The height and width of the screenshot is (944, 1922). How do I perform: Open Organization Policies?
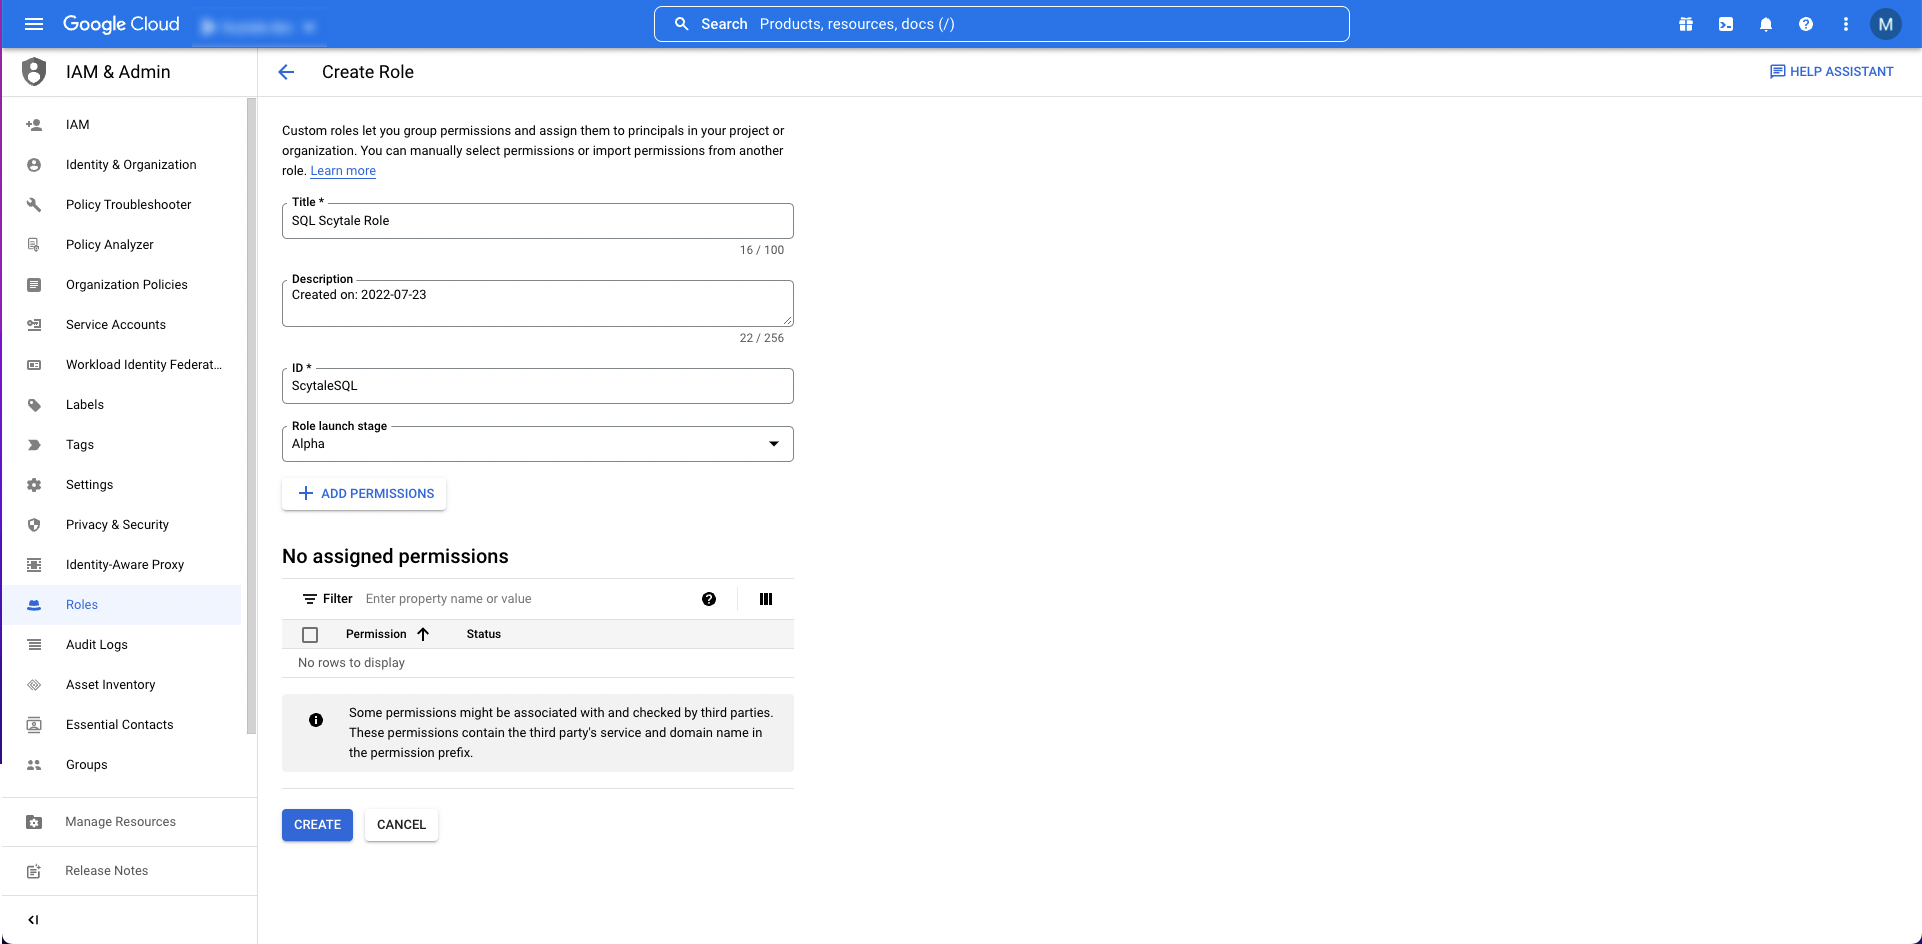click(x=121, y=285)
